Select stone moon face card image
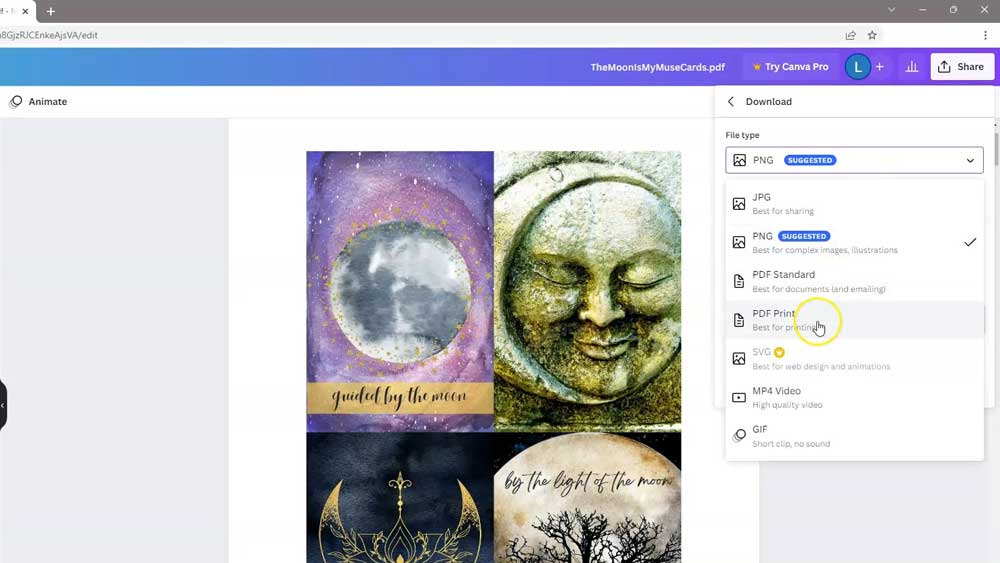This screenshot has height=563, width=1000. click(587, 291)
